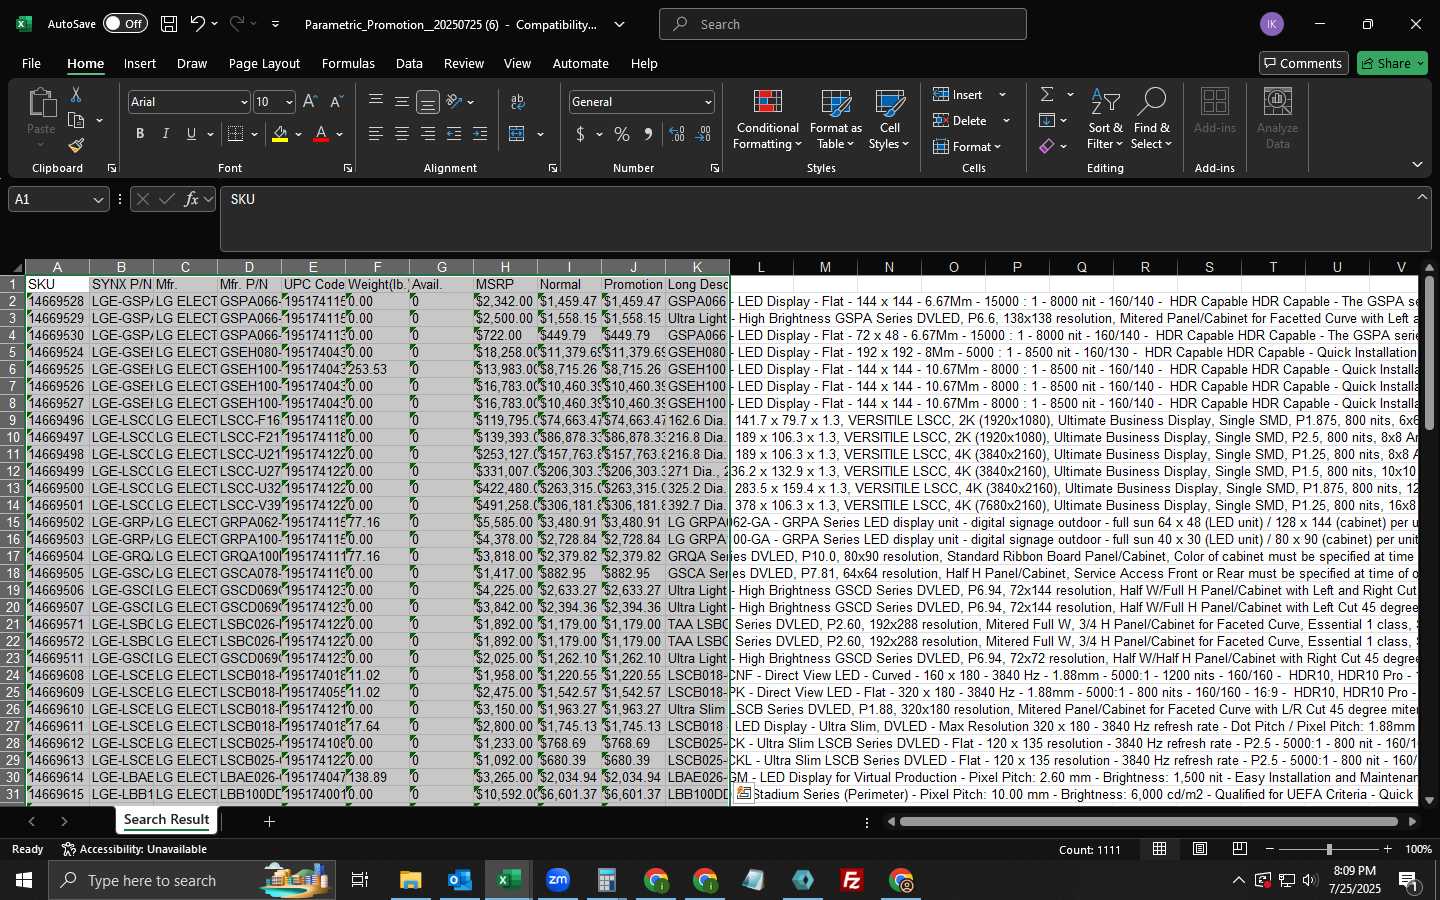Click the Share button
This screenshot has height=900, width=1440.
(x=1392, y=63)
